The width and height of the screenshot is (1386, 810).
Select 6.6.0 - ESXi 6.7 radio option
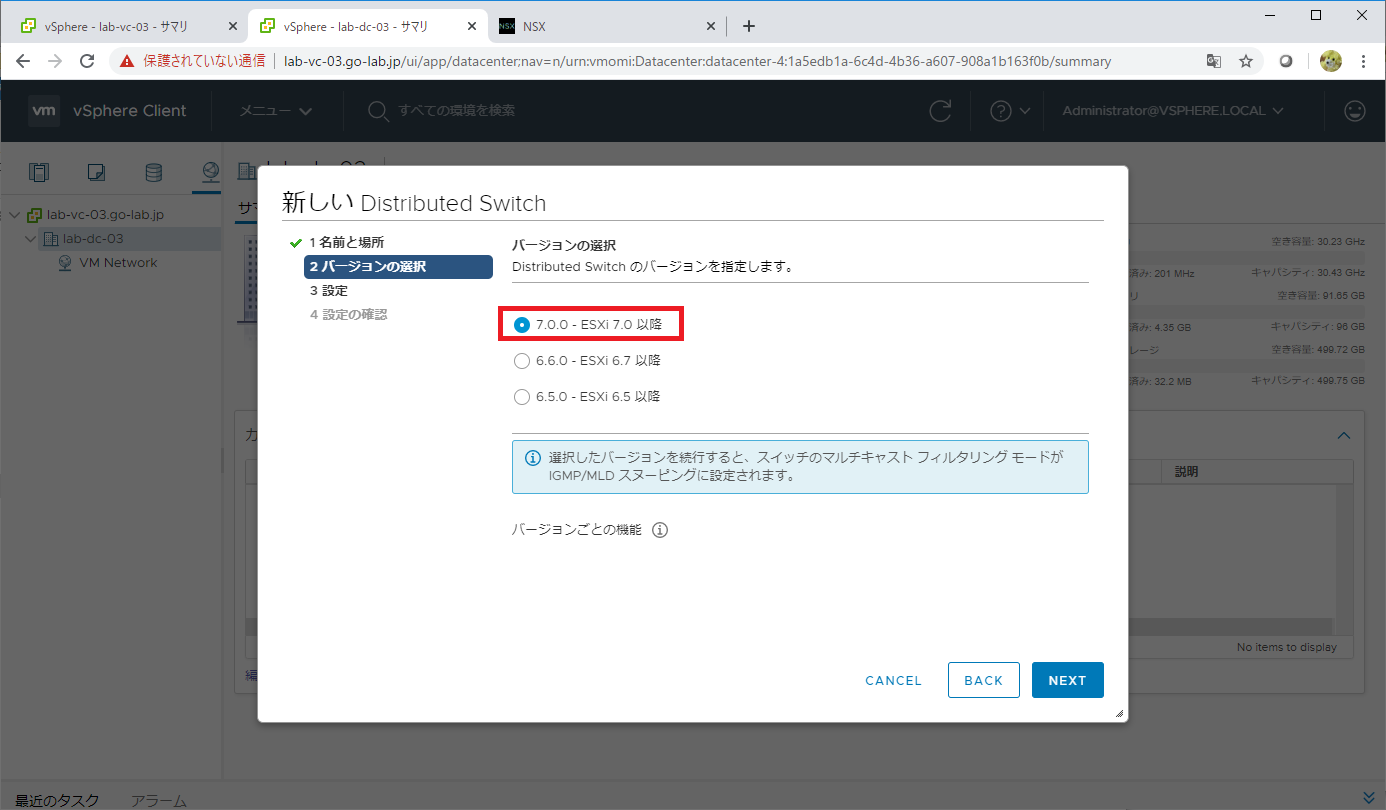[x=521, y=361]
